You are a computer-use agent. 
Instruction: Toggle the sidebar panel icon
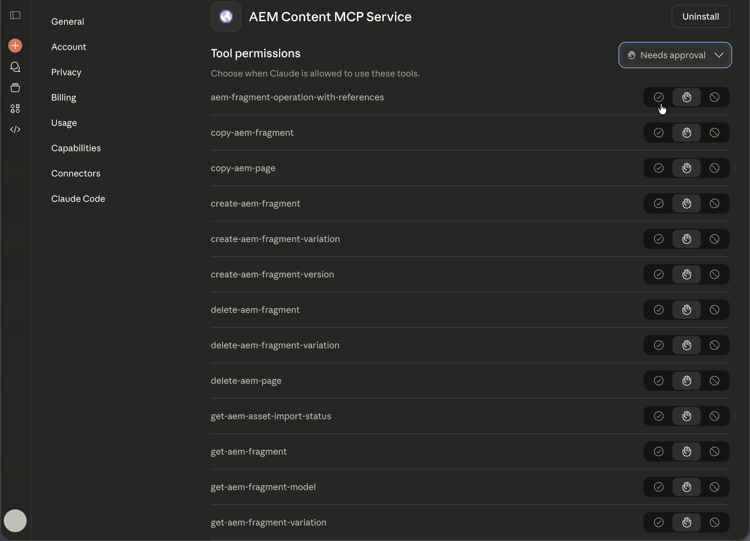tap(15, 15)
